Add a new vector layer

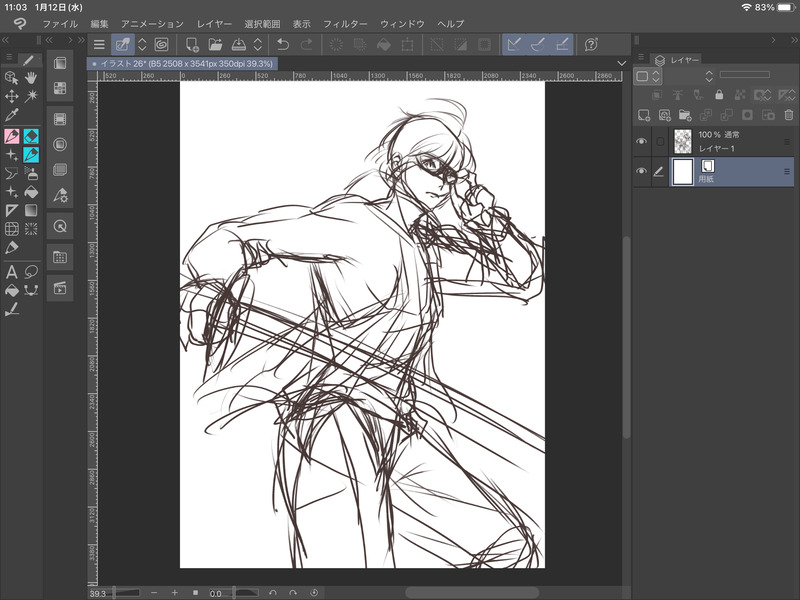coord(664,115)
